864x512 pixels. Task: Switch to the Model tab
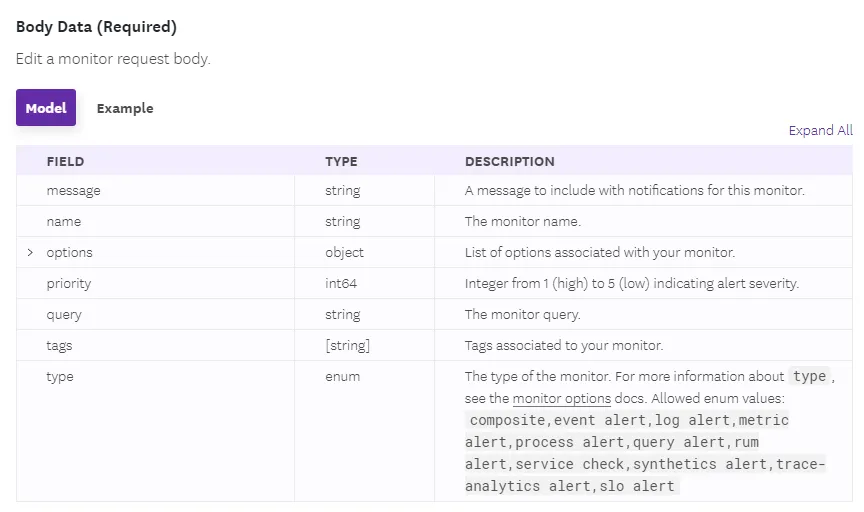pyautogui.click(x=46, y=108)
